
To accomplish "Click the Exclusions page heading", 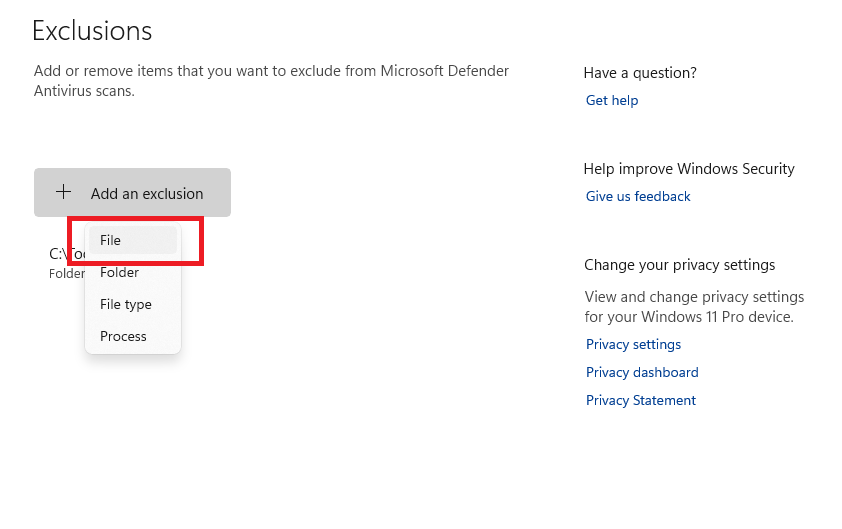I will pos(92,31).
